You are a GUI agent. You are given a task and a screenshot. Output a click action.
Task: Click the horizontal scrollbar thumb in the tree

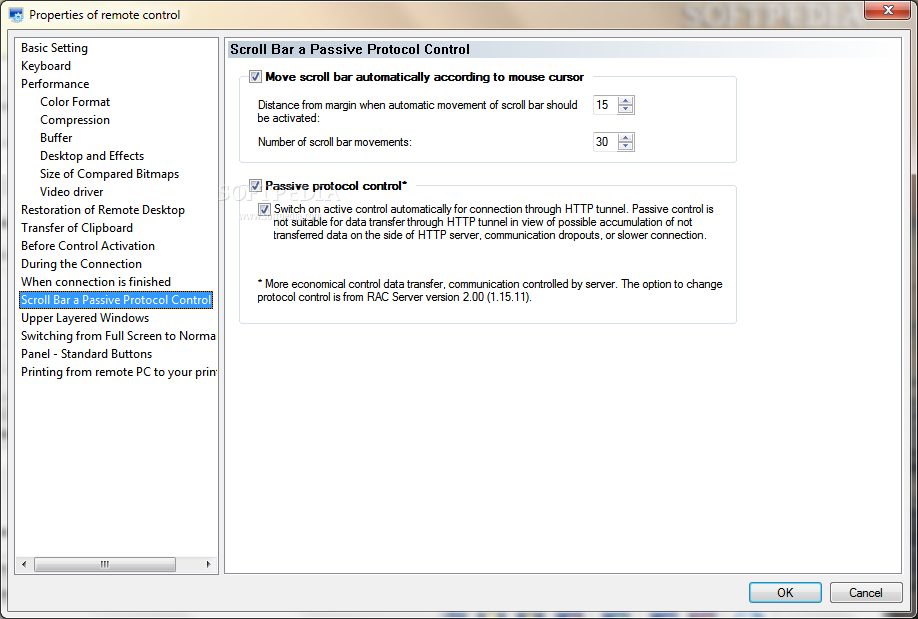tap(105, 565)
